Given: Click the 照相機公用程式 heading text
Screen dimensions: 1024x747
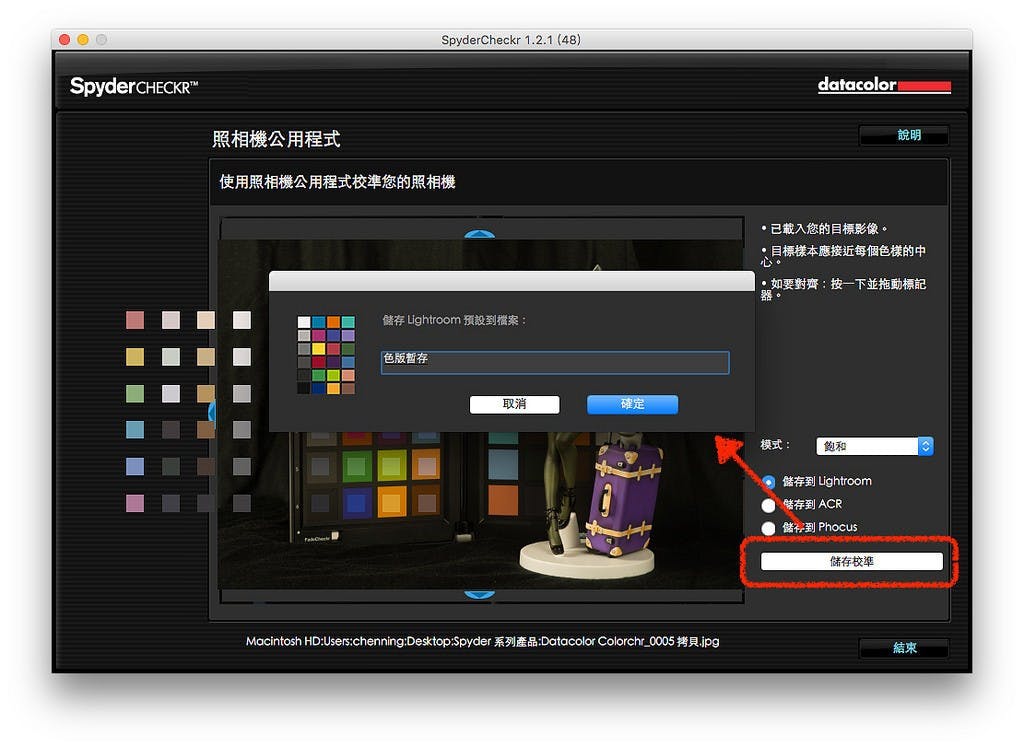Looking at the screenshot, I should pyautogui.click(x=276, y=139).
